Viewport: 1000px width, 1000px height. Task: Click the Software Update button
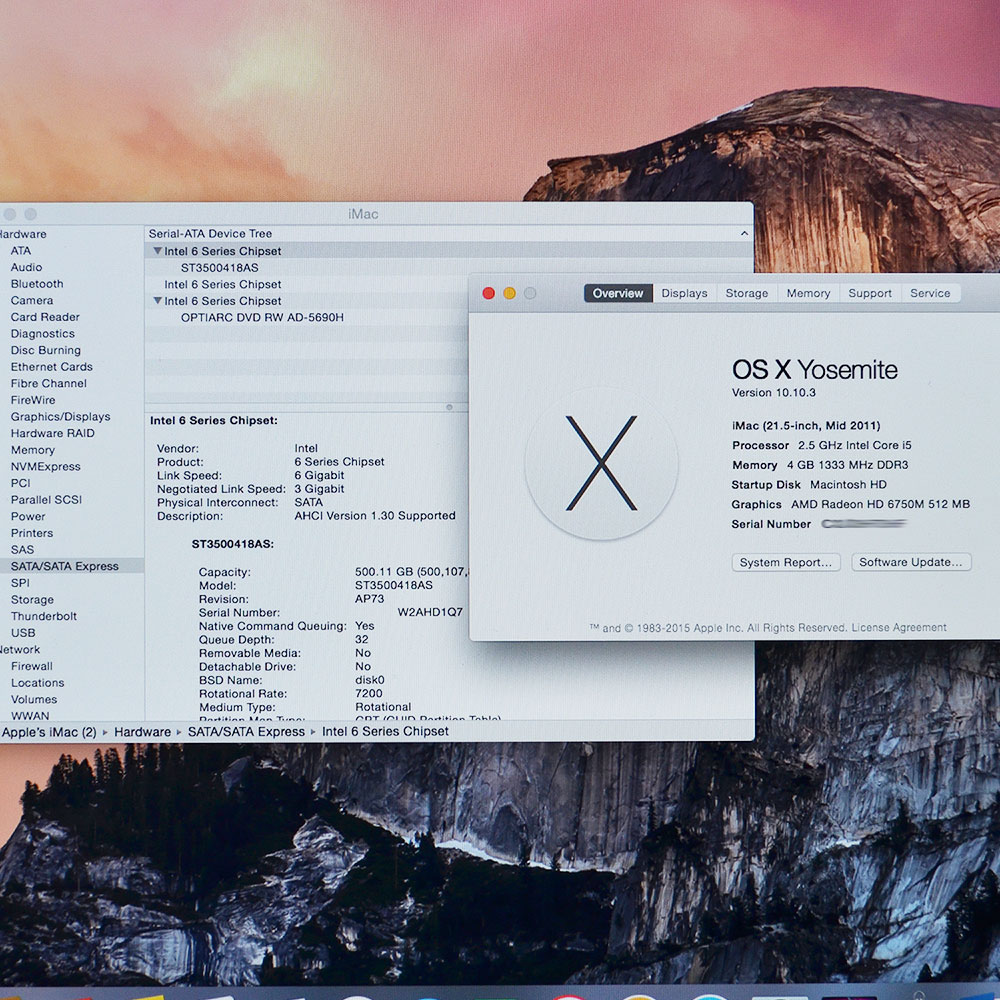[x=911, y=562]
